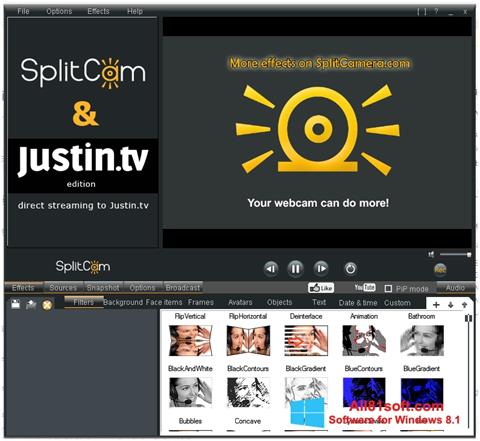480x441 pixels.
Task: Click the save effects disk icon
Action: 15,304
